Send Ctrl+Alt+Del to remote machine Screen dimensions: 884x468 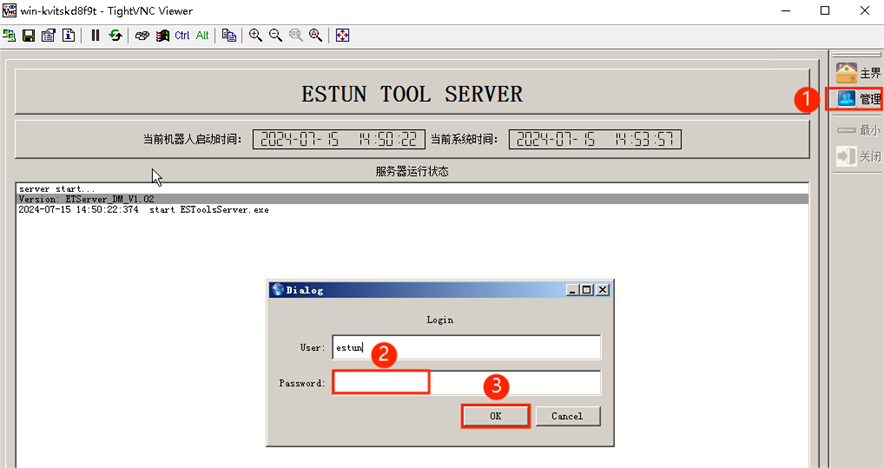(x=143, y=35)
